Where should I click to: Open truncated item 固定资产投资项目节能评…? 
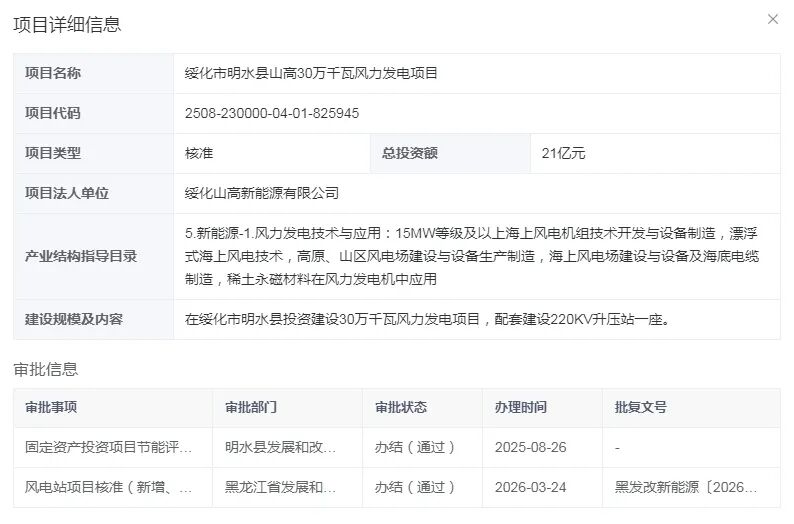pos(109,447)
